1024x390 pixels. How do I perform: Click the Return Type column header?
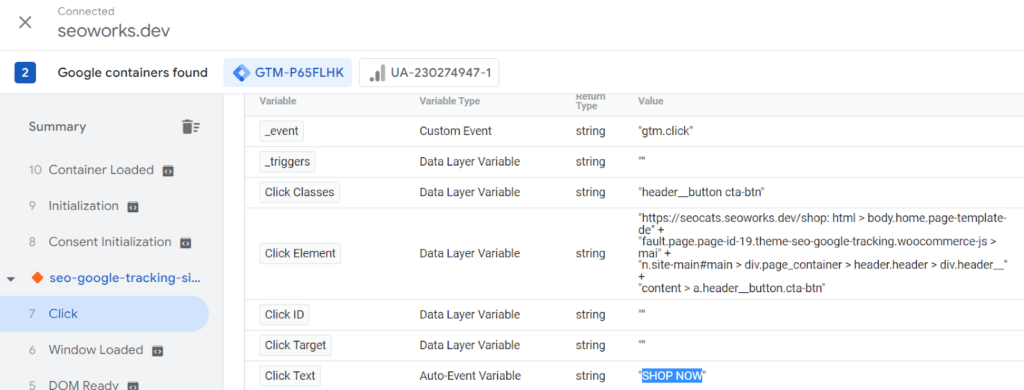(590, 101)
